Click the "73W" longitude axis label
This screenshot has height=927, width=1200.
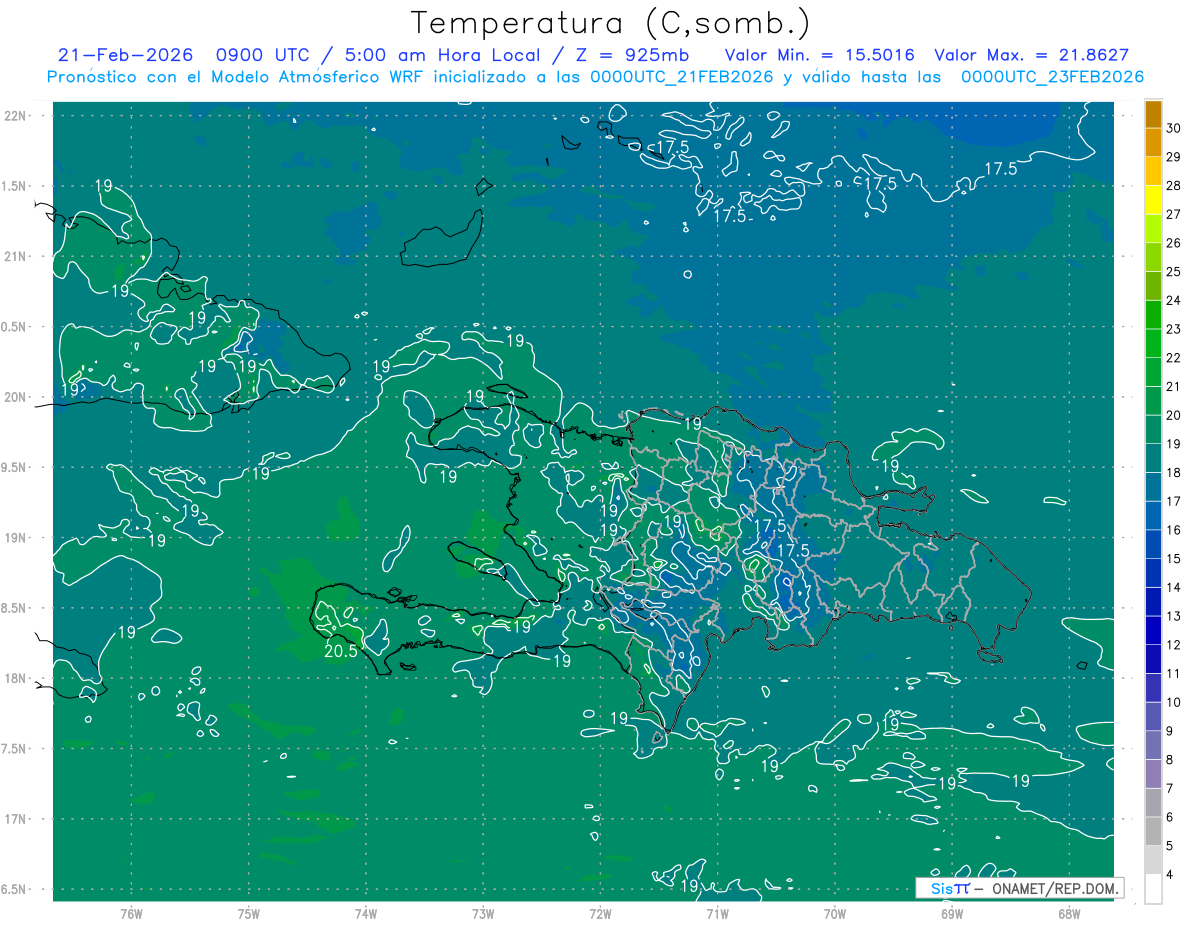pyautogui.click(x=483, y=914)
